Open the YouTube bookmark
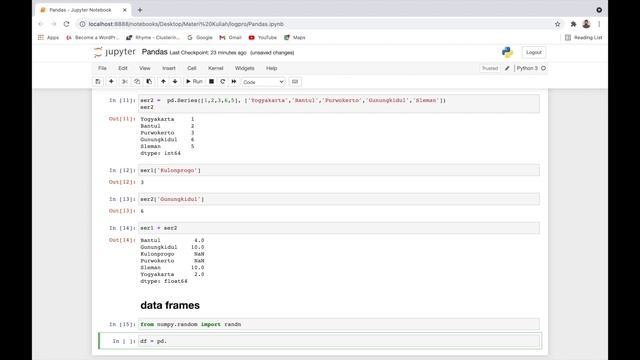Viewport: 640px width, 360px height. pos(262,38)
